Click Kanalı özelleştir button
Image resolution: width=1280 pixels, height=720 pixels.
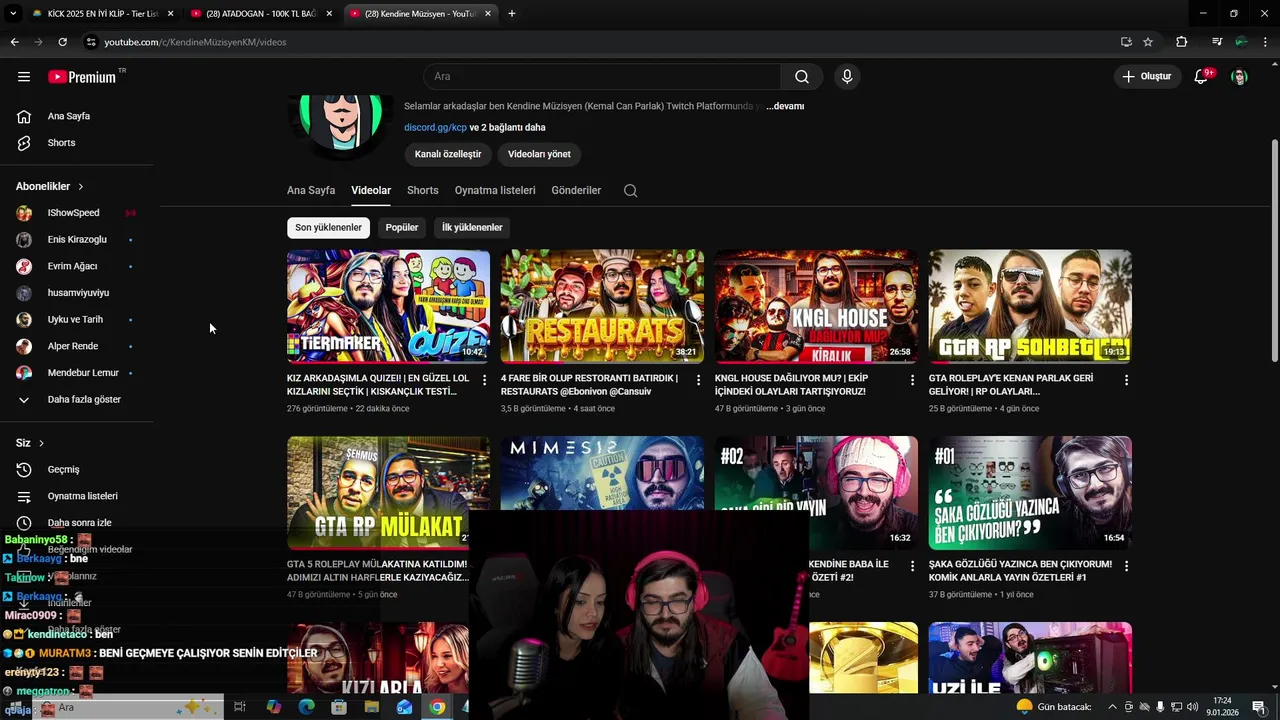(x=448, y=154)
